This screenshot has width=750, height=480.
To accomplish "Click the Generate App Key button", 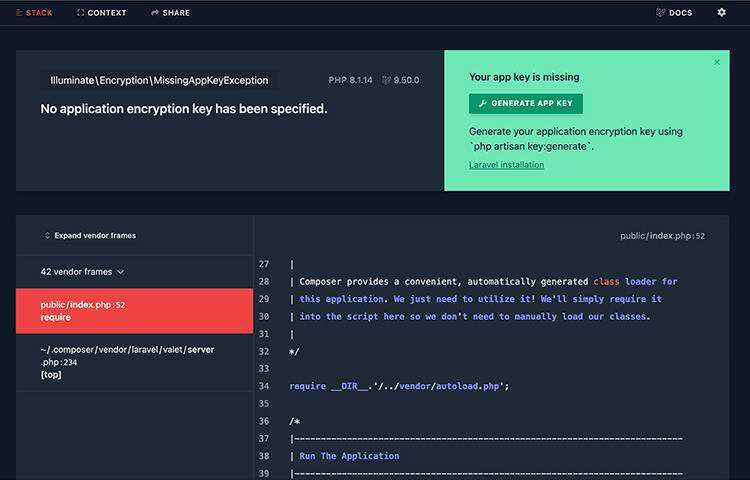I will [x=525, y=104].
